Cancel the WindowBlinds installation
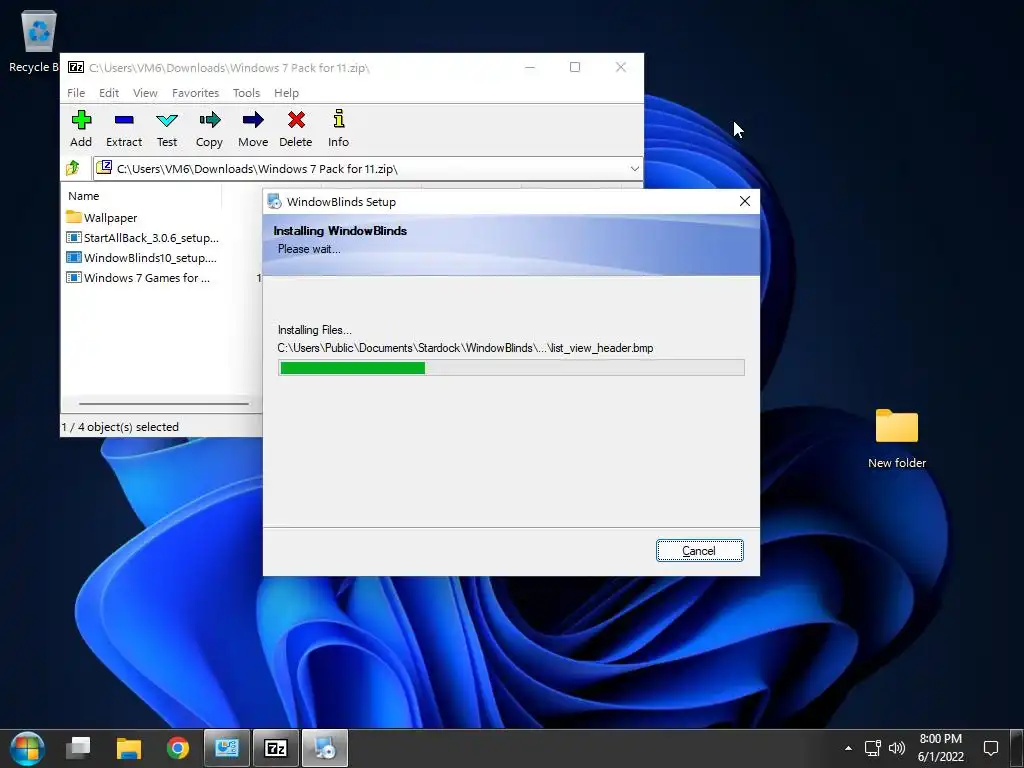The image size is (1024, 768). point(699,551)
